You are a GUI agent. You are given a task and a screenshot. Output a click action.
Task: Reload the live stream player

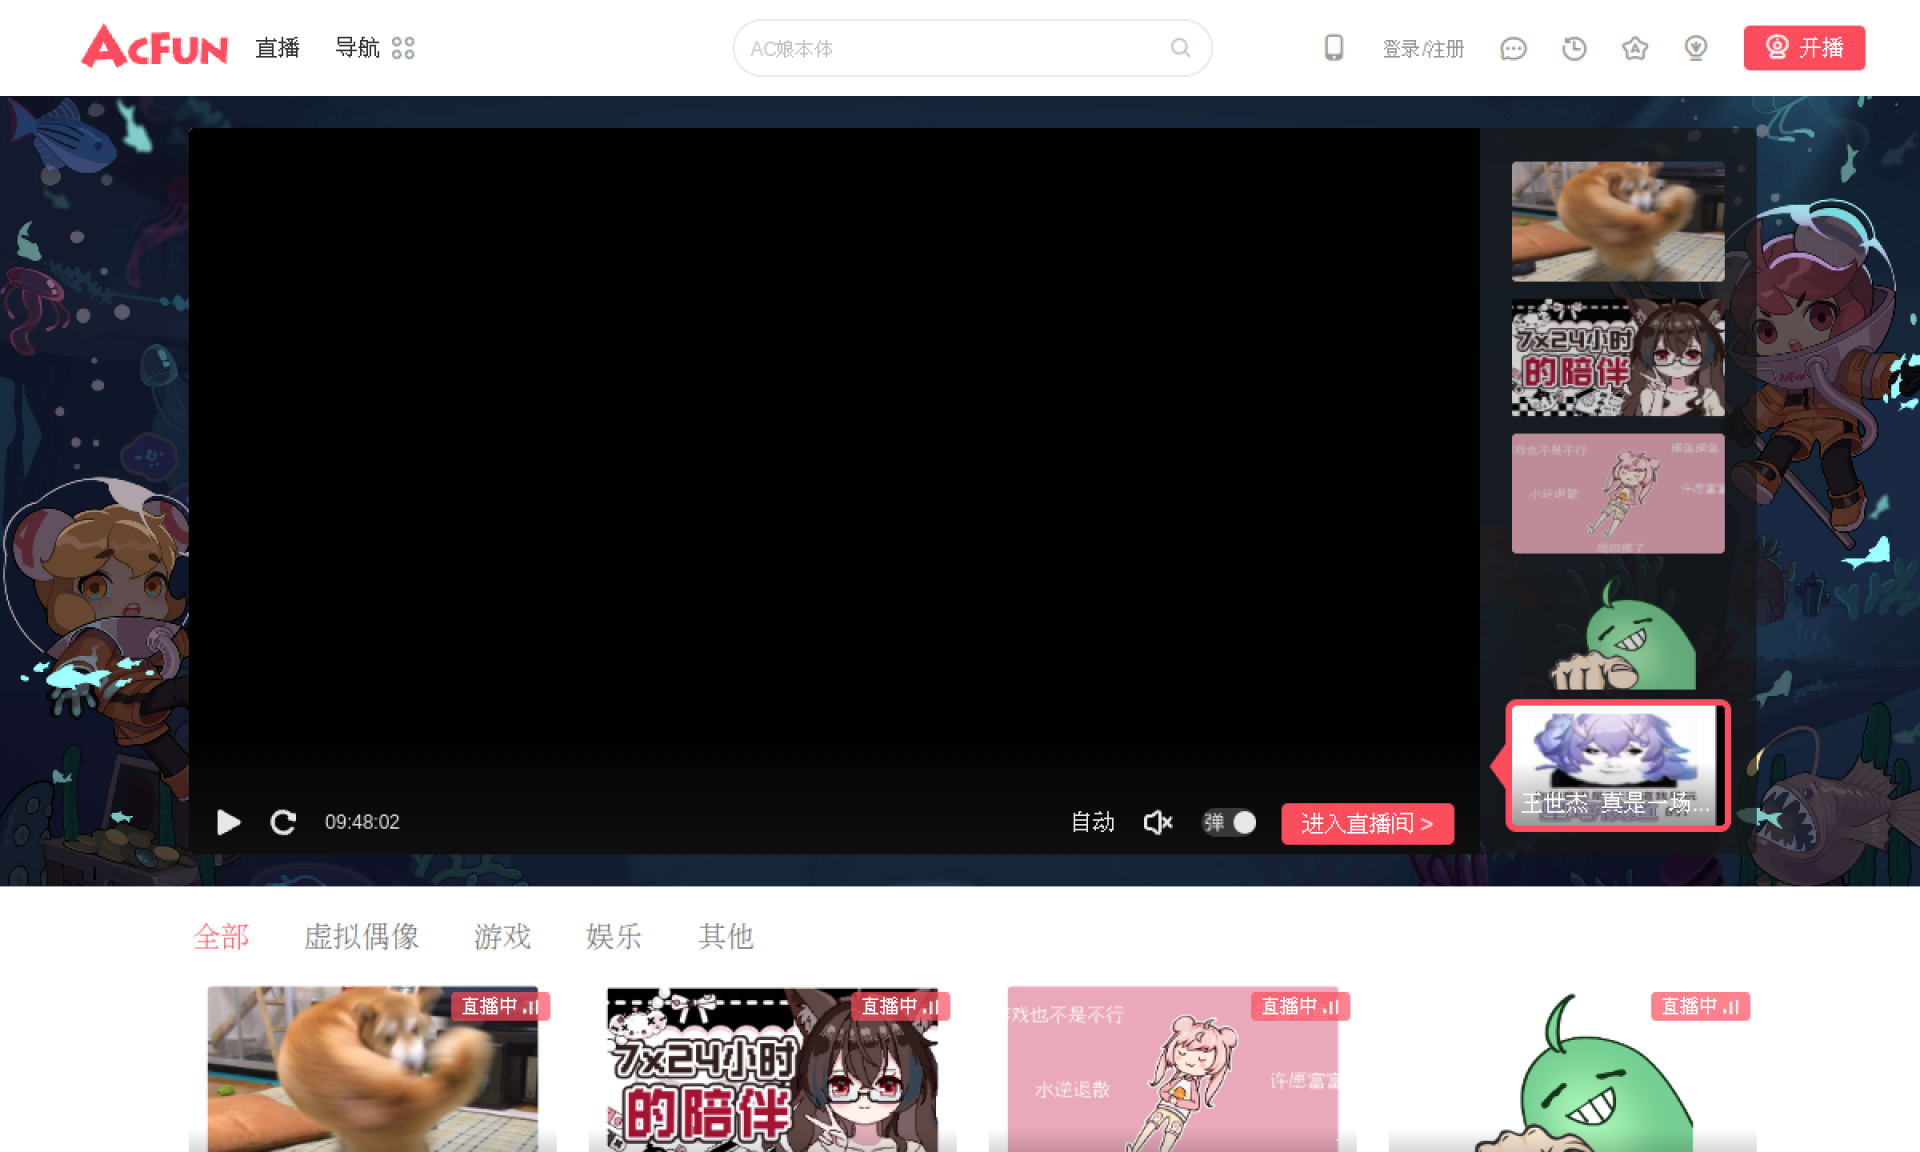point(283,822)
